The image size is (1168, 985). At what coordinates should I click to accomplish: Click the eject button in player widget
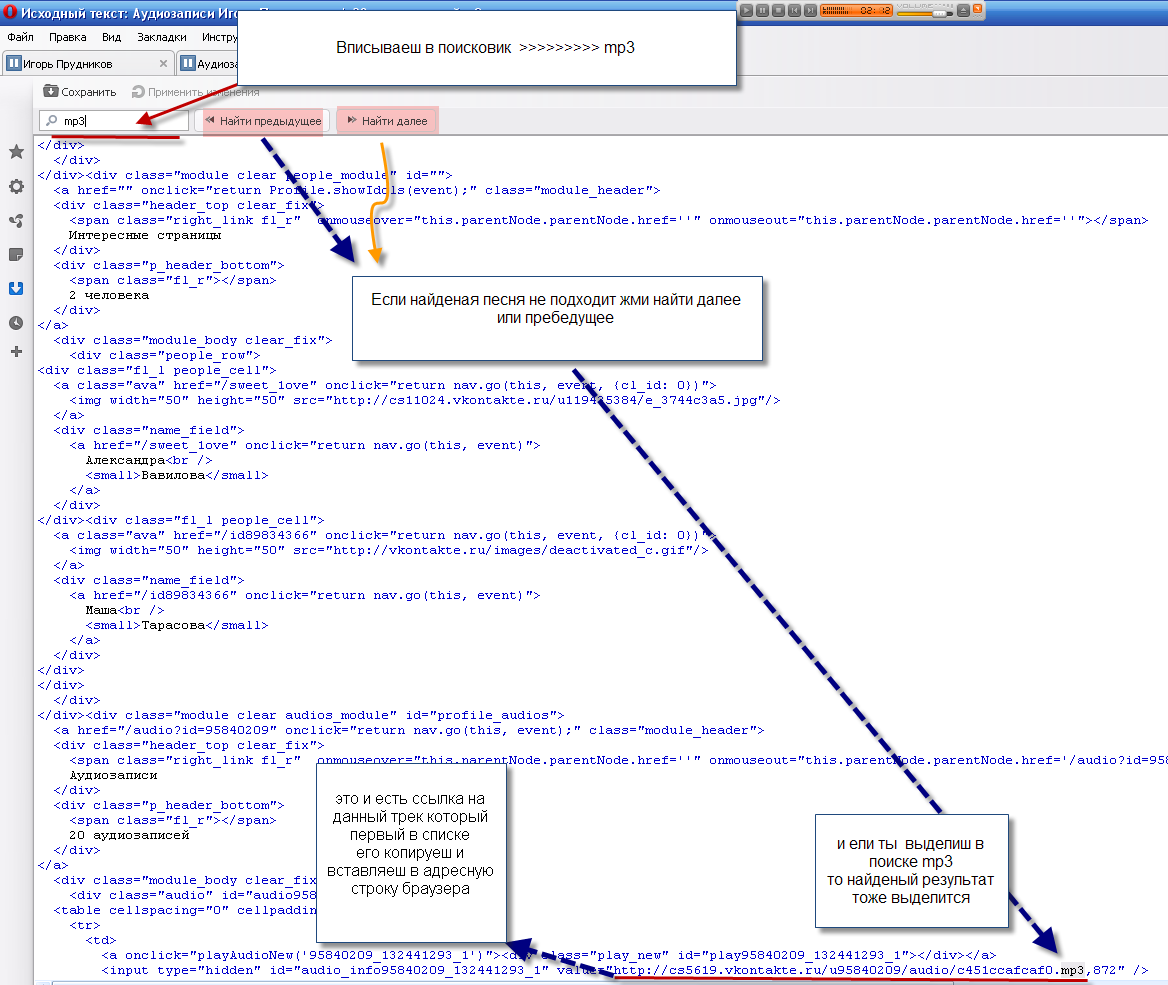tap(963, 10)
